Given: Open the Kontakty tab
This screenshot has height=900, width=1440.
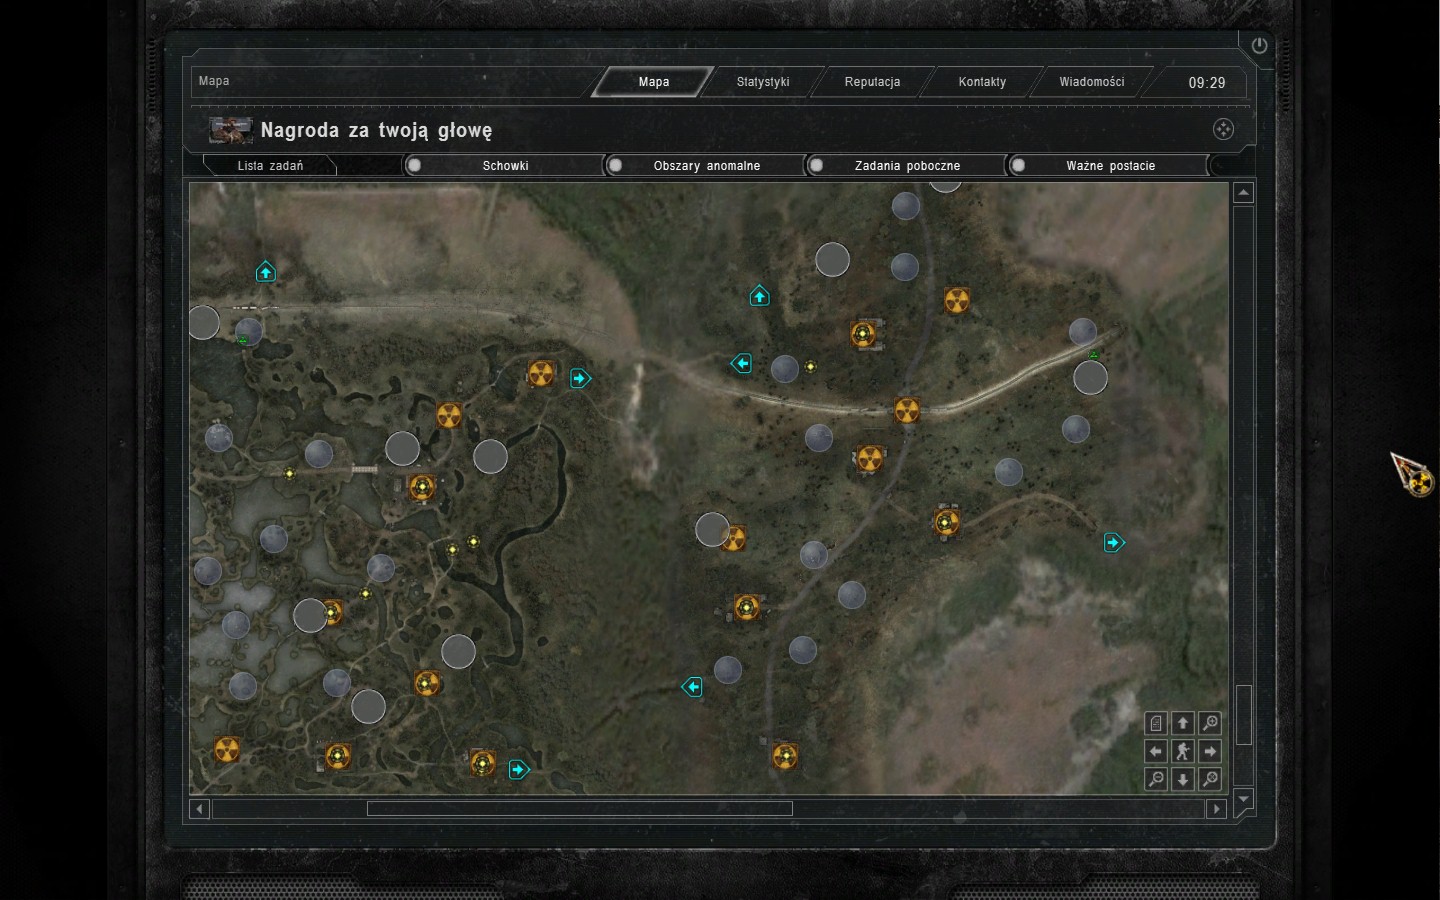Looking at the screenshot, I should [982, 82].
